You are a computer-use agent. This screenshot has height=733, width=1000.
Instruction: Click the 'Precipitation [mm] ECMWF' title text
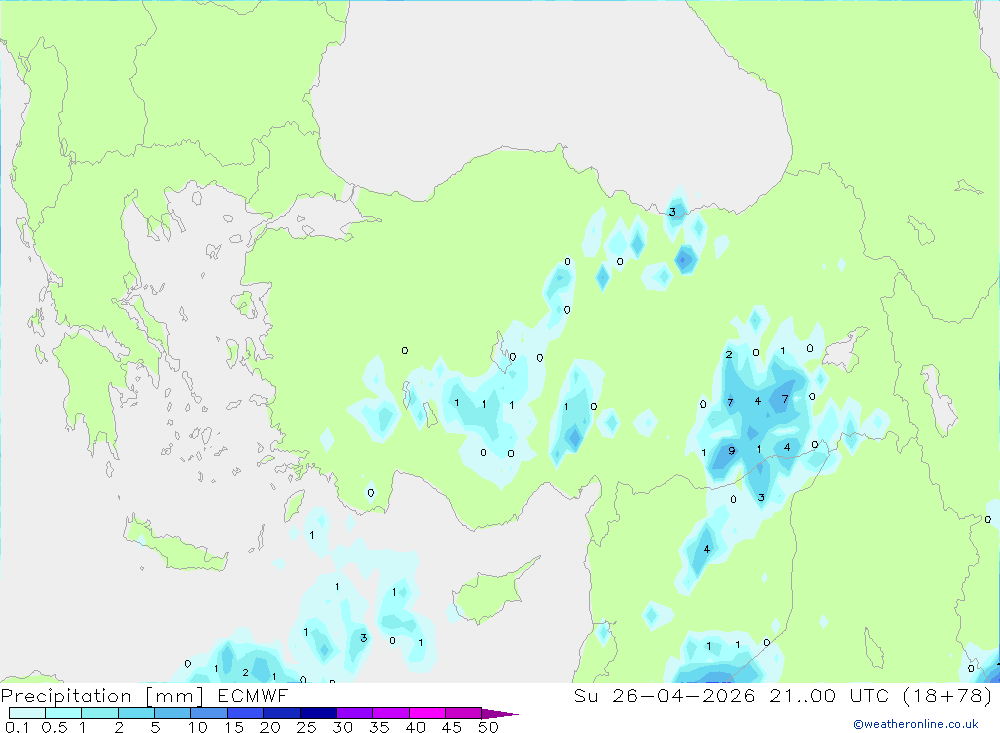pos(144,695)
